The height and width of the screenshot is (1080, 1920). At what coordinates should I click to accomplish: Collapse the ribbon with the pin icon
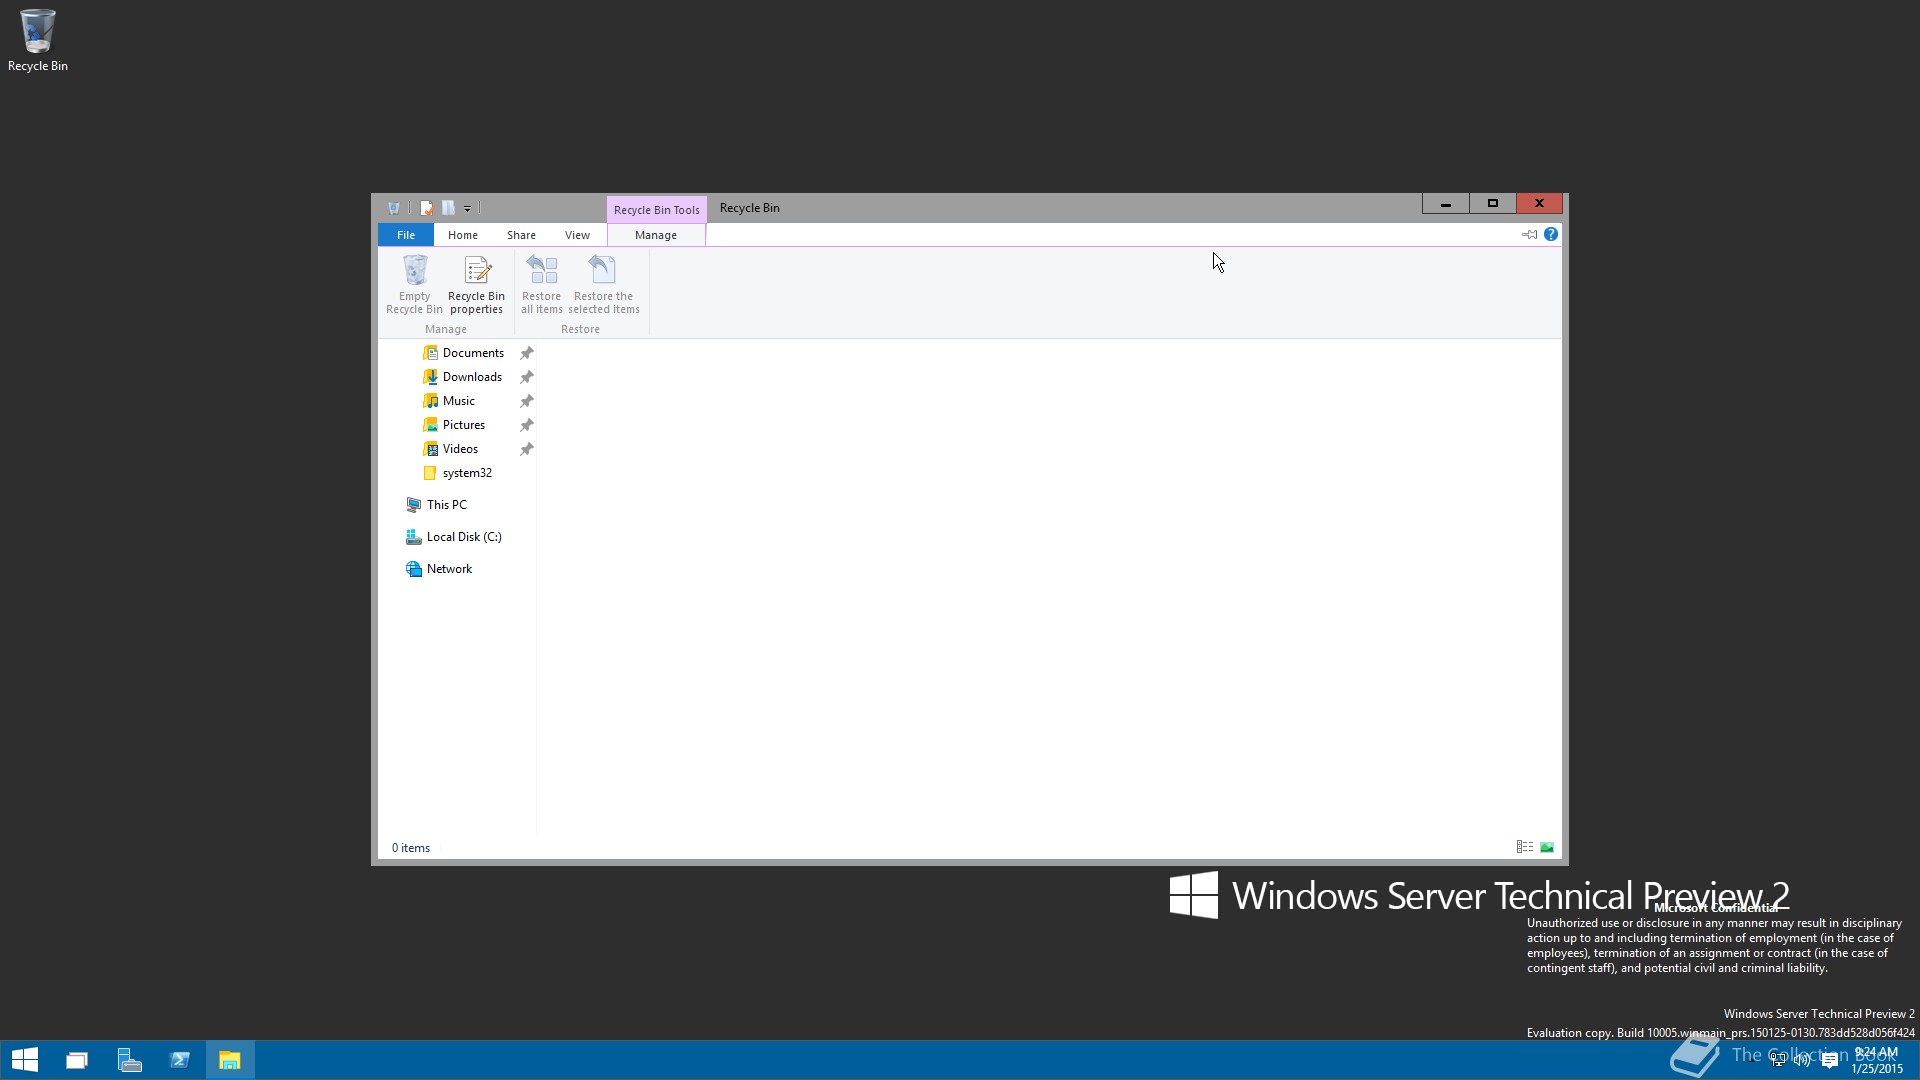coord(1530,234)
